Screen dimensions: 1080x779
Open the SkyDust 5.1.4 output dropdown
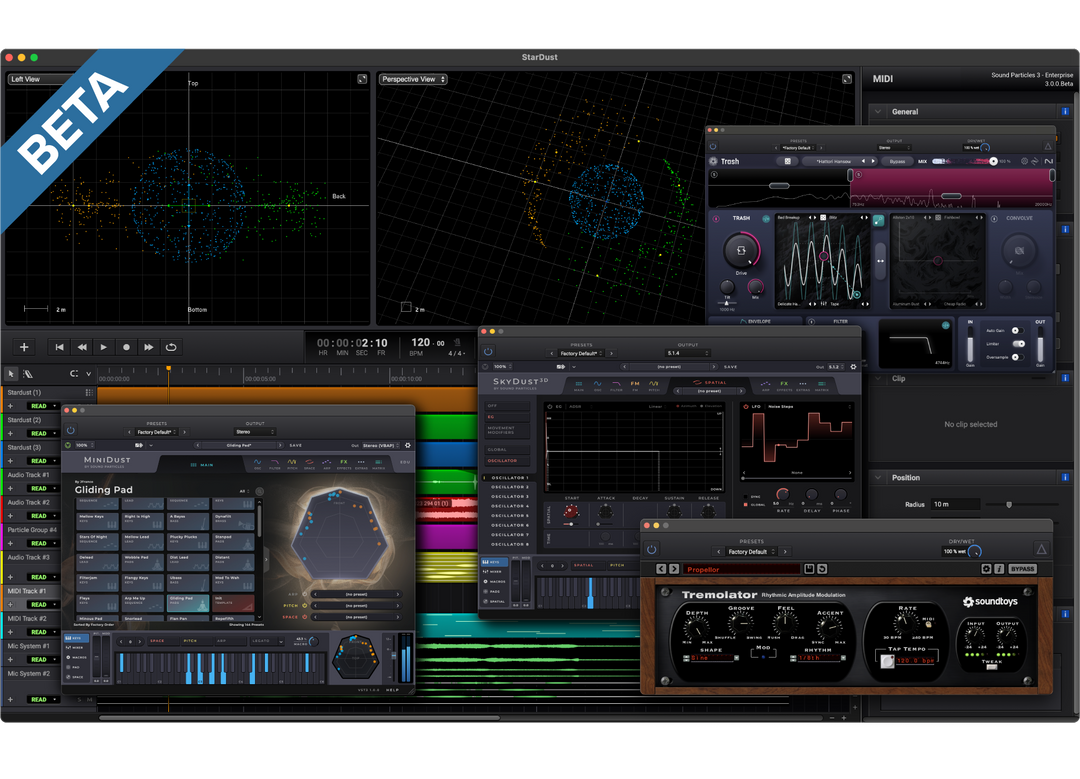687,353
